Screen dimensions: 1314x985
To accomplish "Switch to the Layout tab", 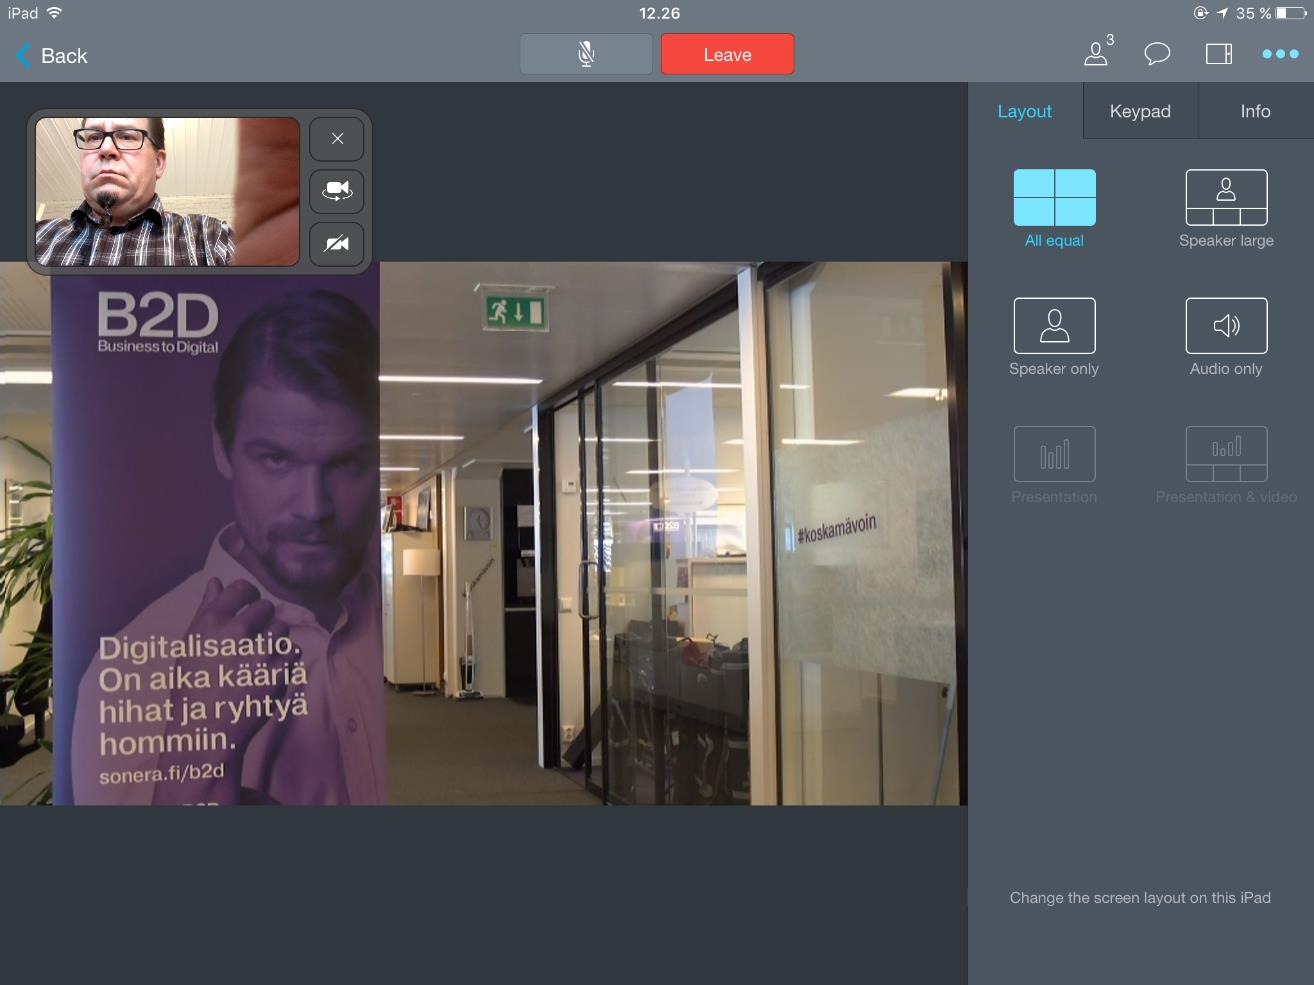I will point(1025,111).
